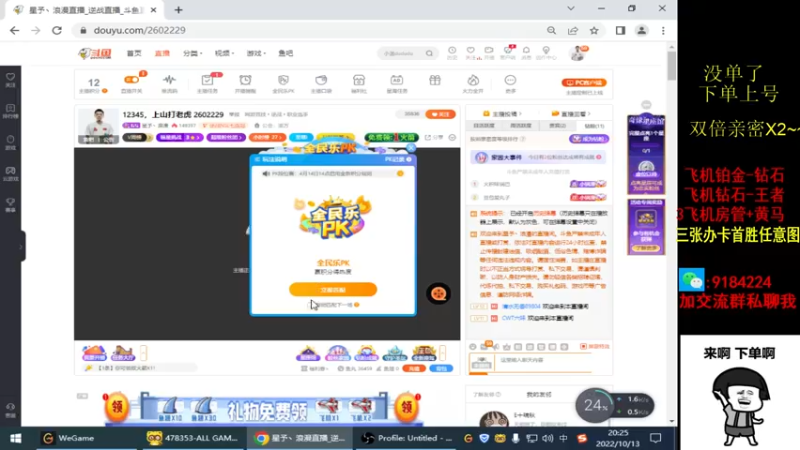Close the 全民乐PK popup
Screen dimensions: 800x450
click(x=411, y=148)
